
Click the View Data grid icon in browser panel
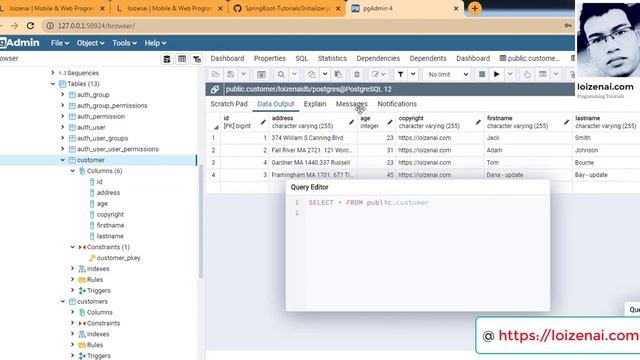point(182,59)
